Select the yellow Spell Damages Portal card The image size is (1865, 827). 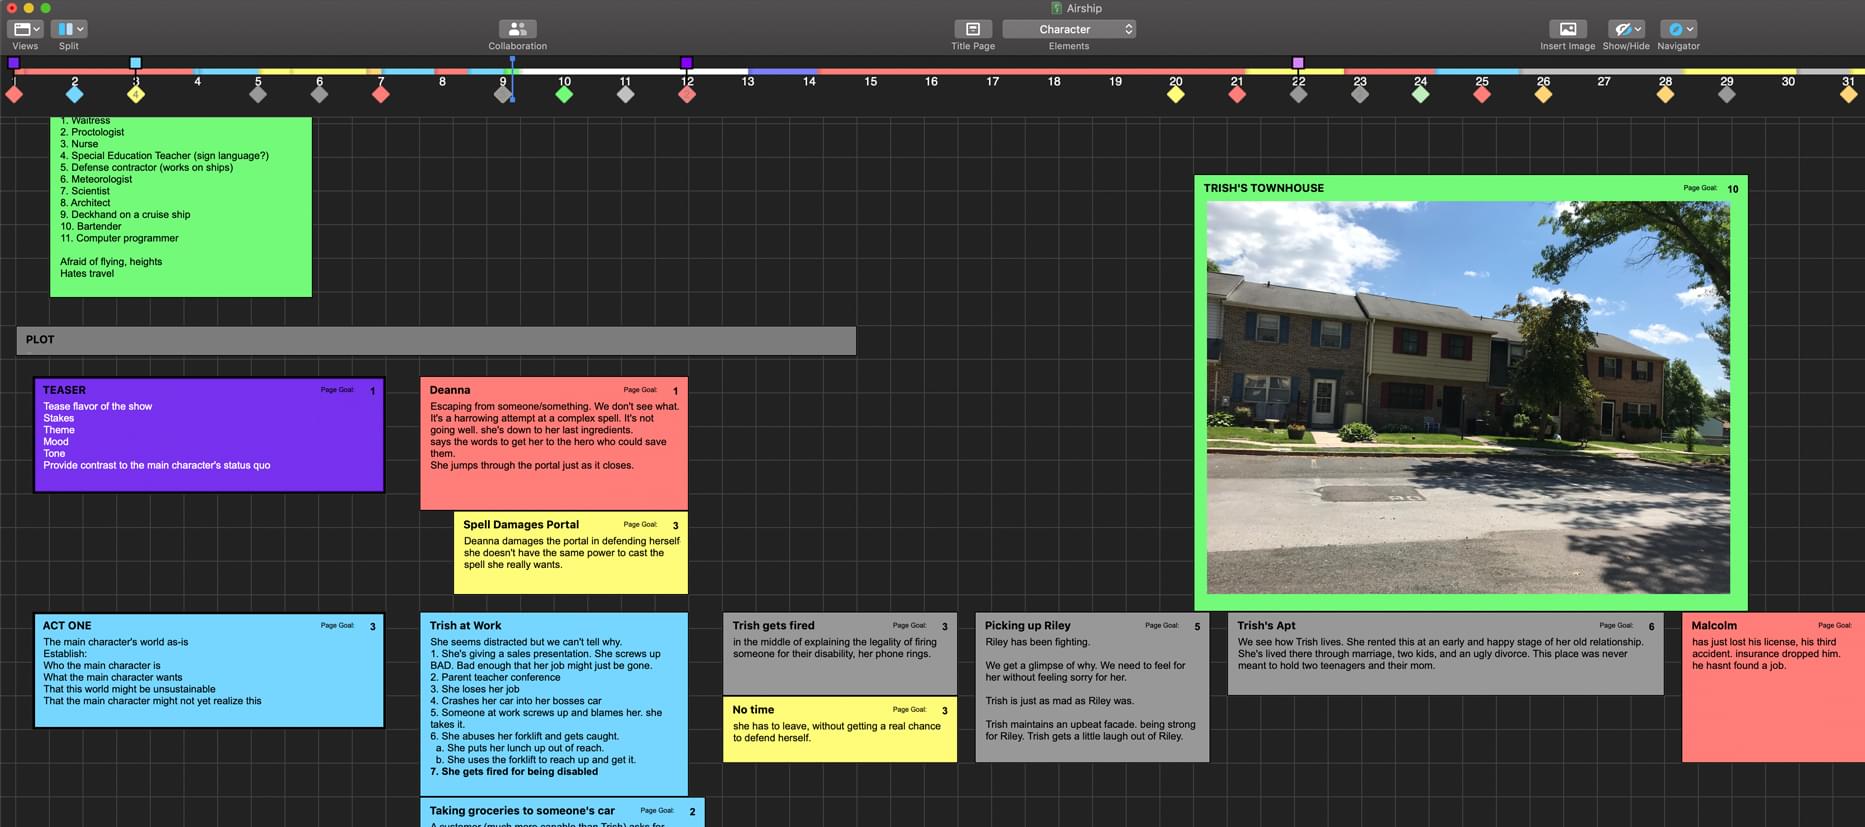click(x=571, y=553)
